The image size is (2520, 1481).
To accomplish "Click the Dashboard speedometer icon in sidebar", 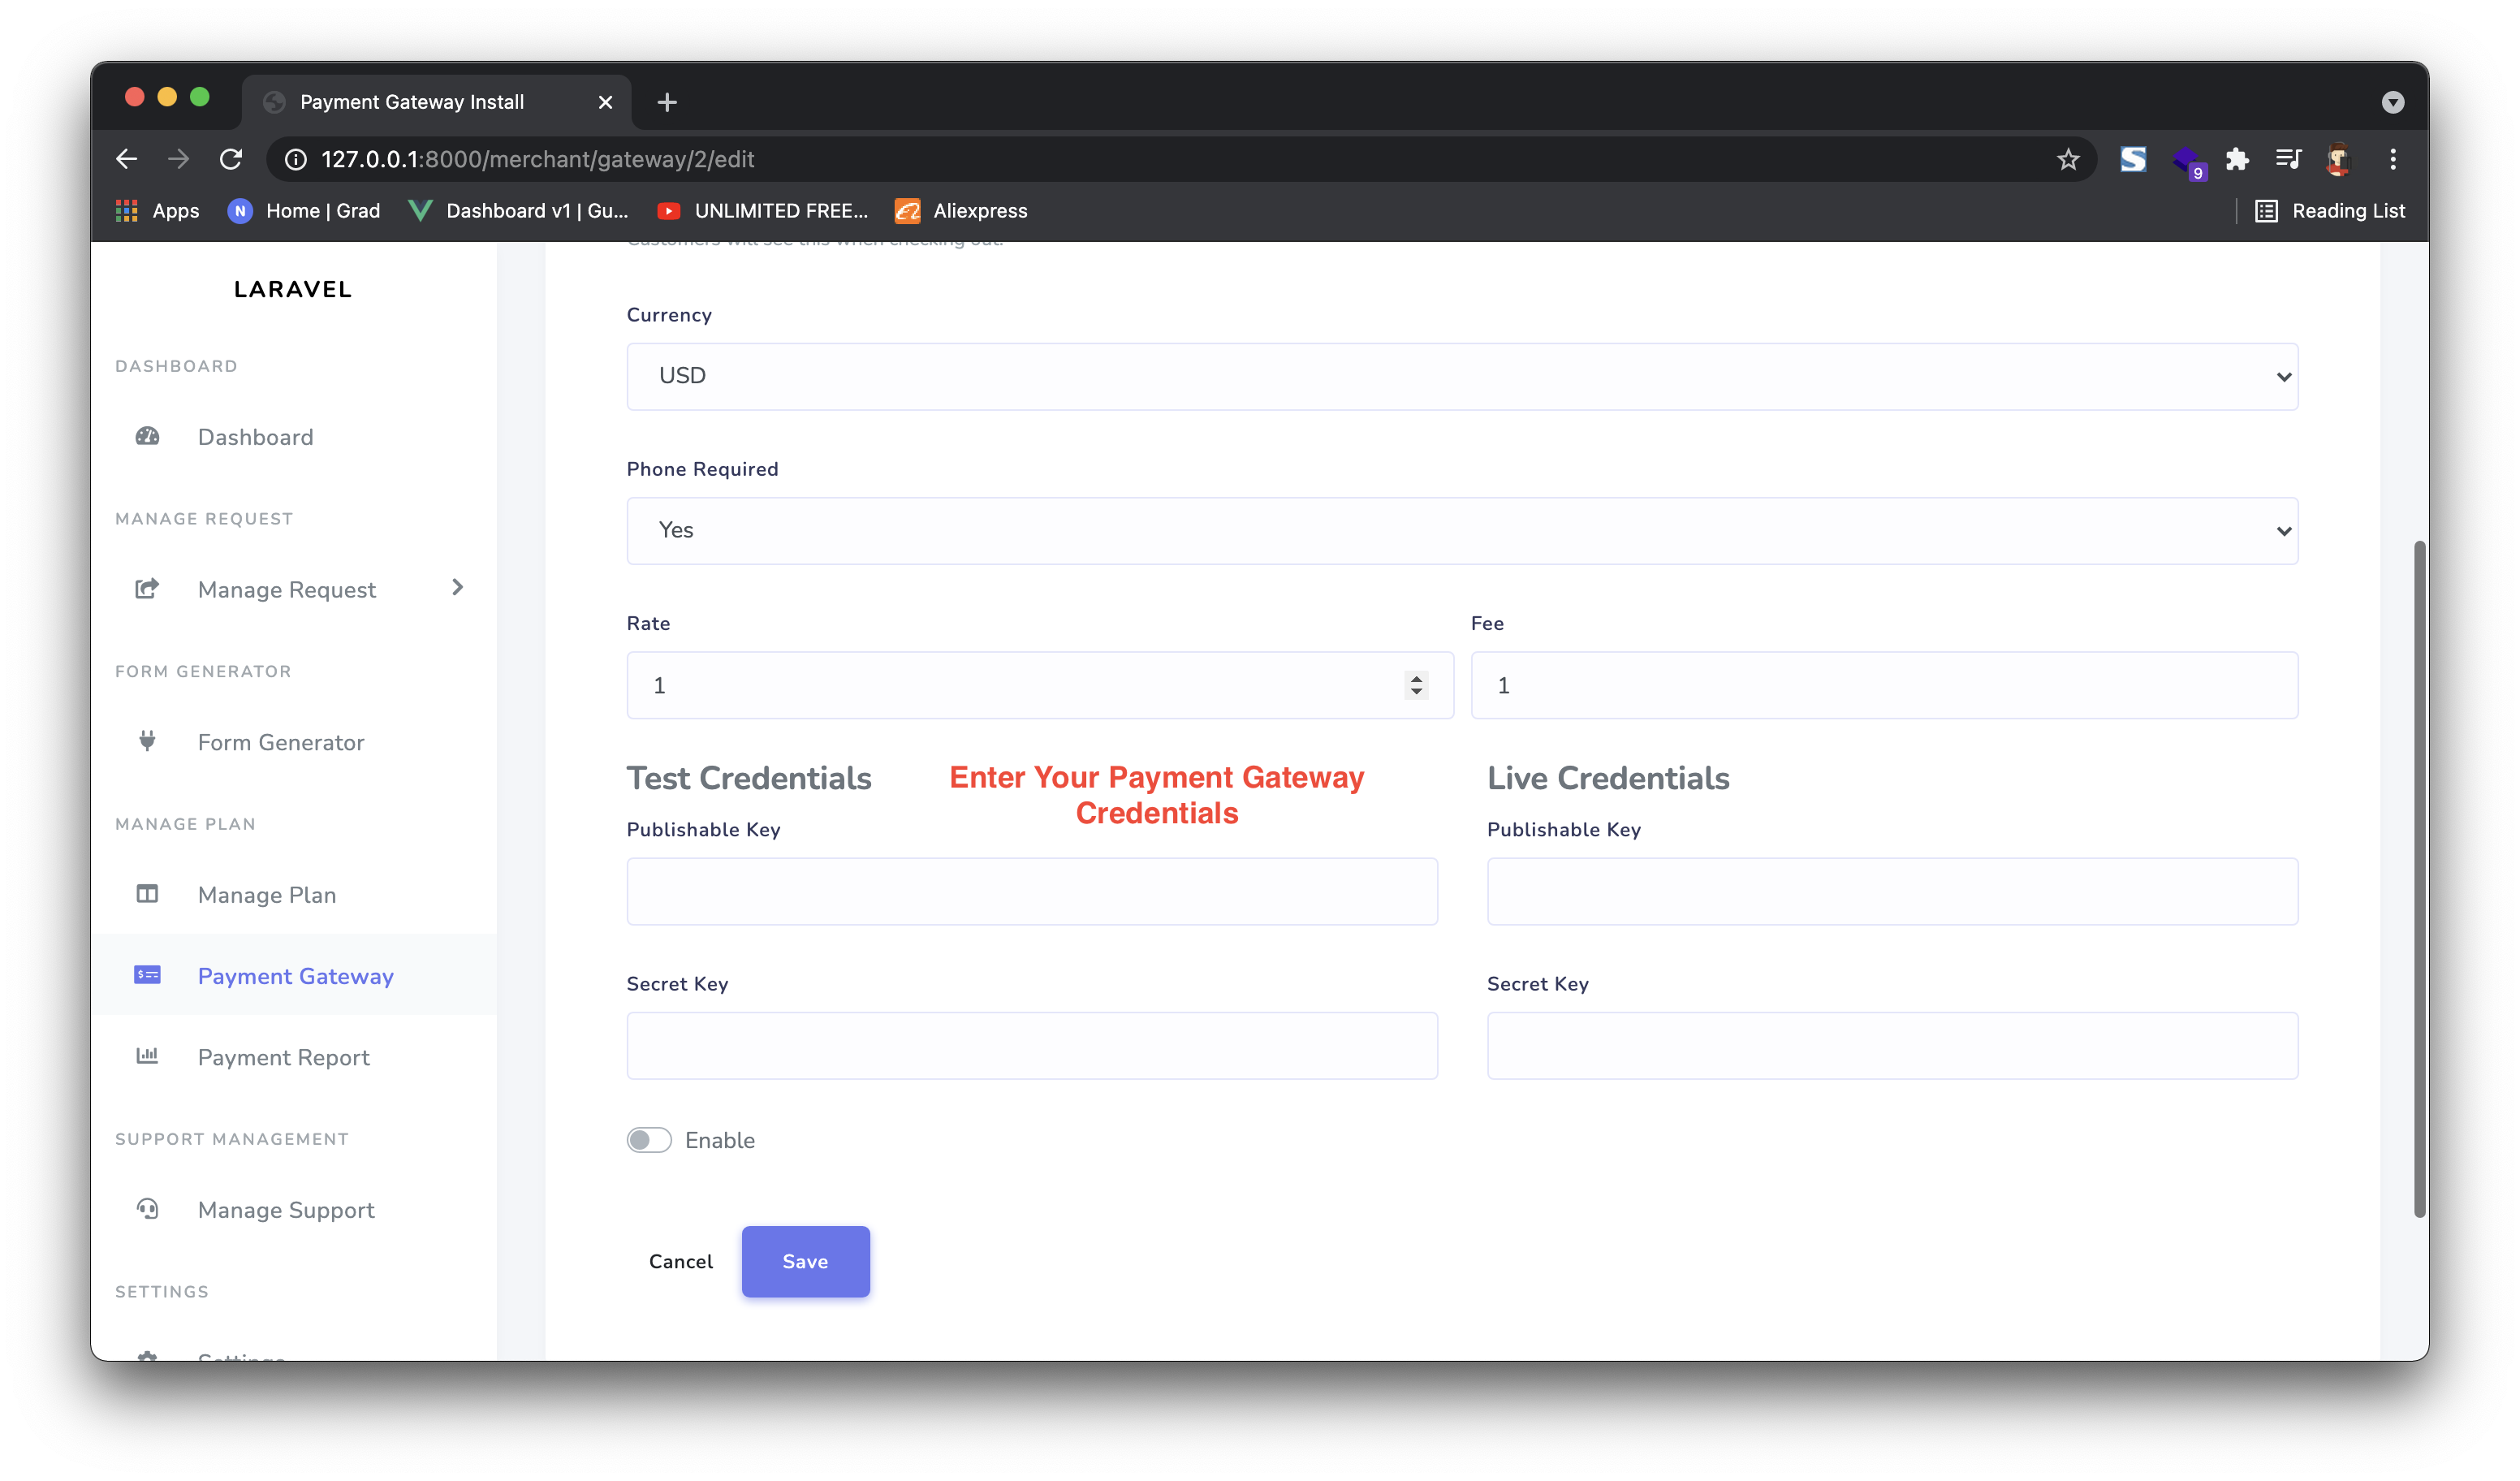I will click(x=147, y=436).
